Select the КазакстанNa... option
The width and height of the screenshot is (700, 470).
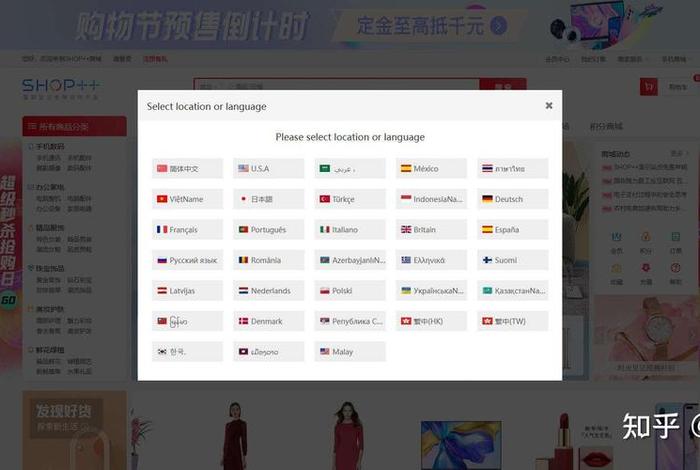(x=512, y=291)
